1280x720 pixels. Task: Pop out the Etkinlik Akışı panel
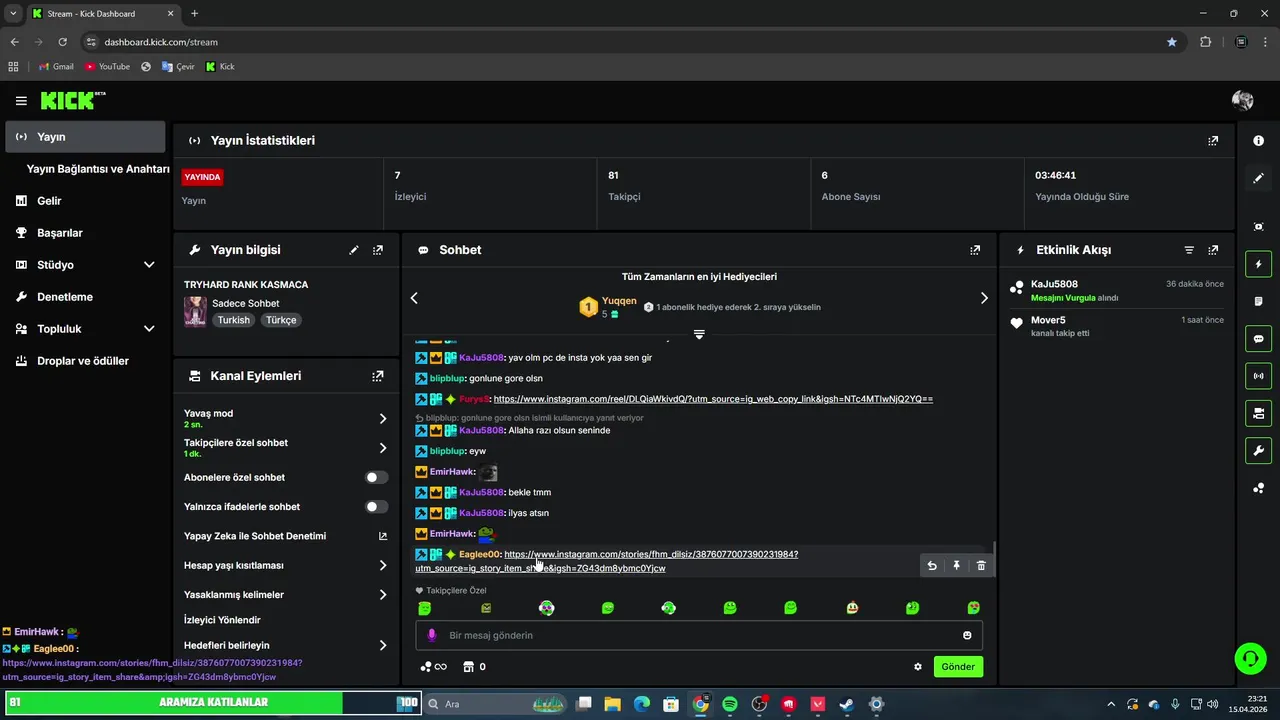(1213, 250)
